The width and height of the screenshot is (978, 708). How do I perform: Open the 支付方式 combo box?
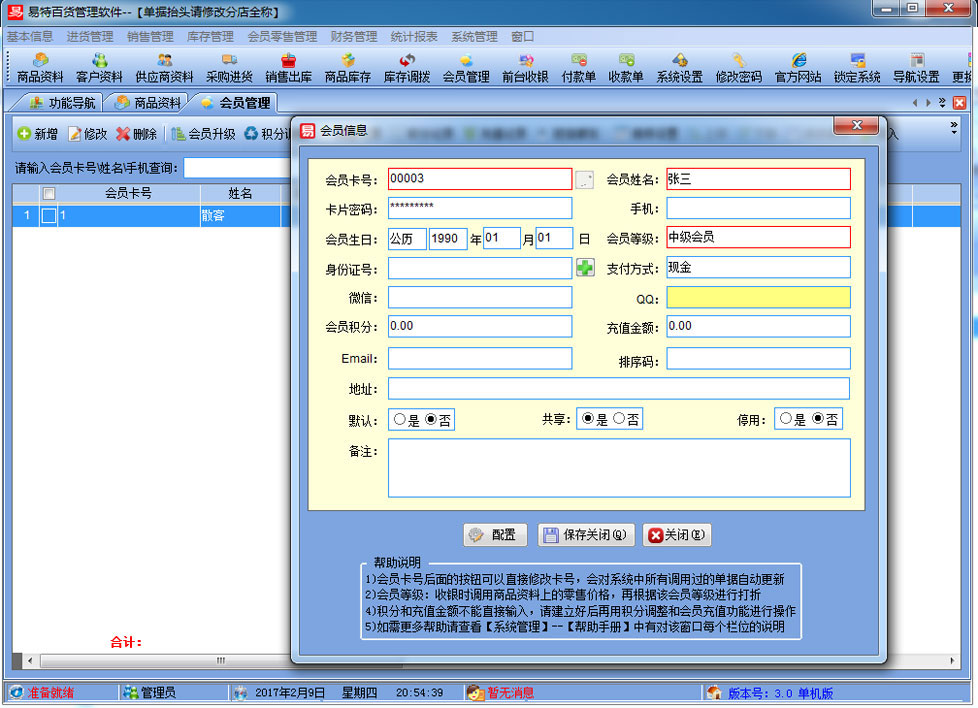click(x=758, y=268)
